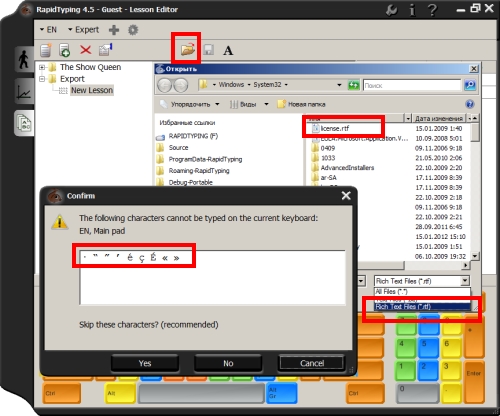Screen dimensions: 500x416
Task: Select the 0409 folder
Action: click(x=328, y=148)
